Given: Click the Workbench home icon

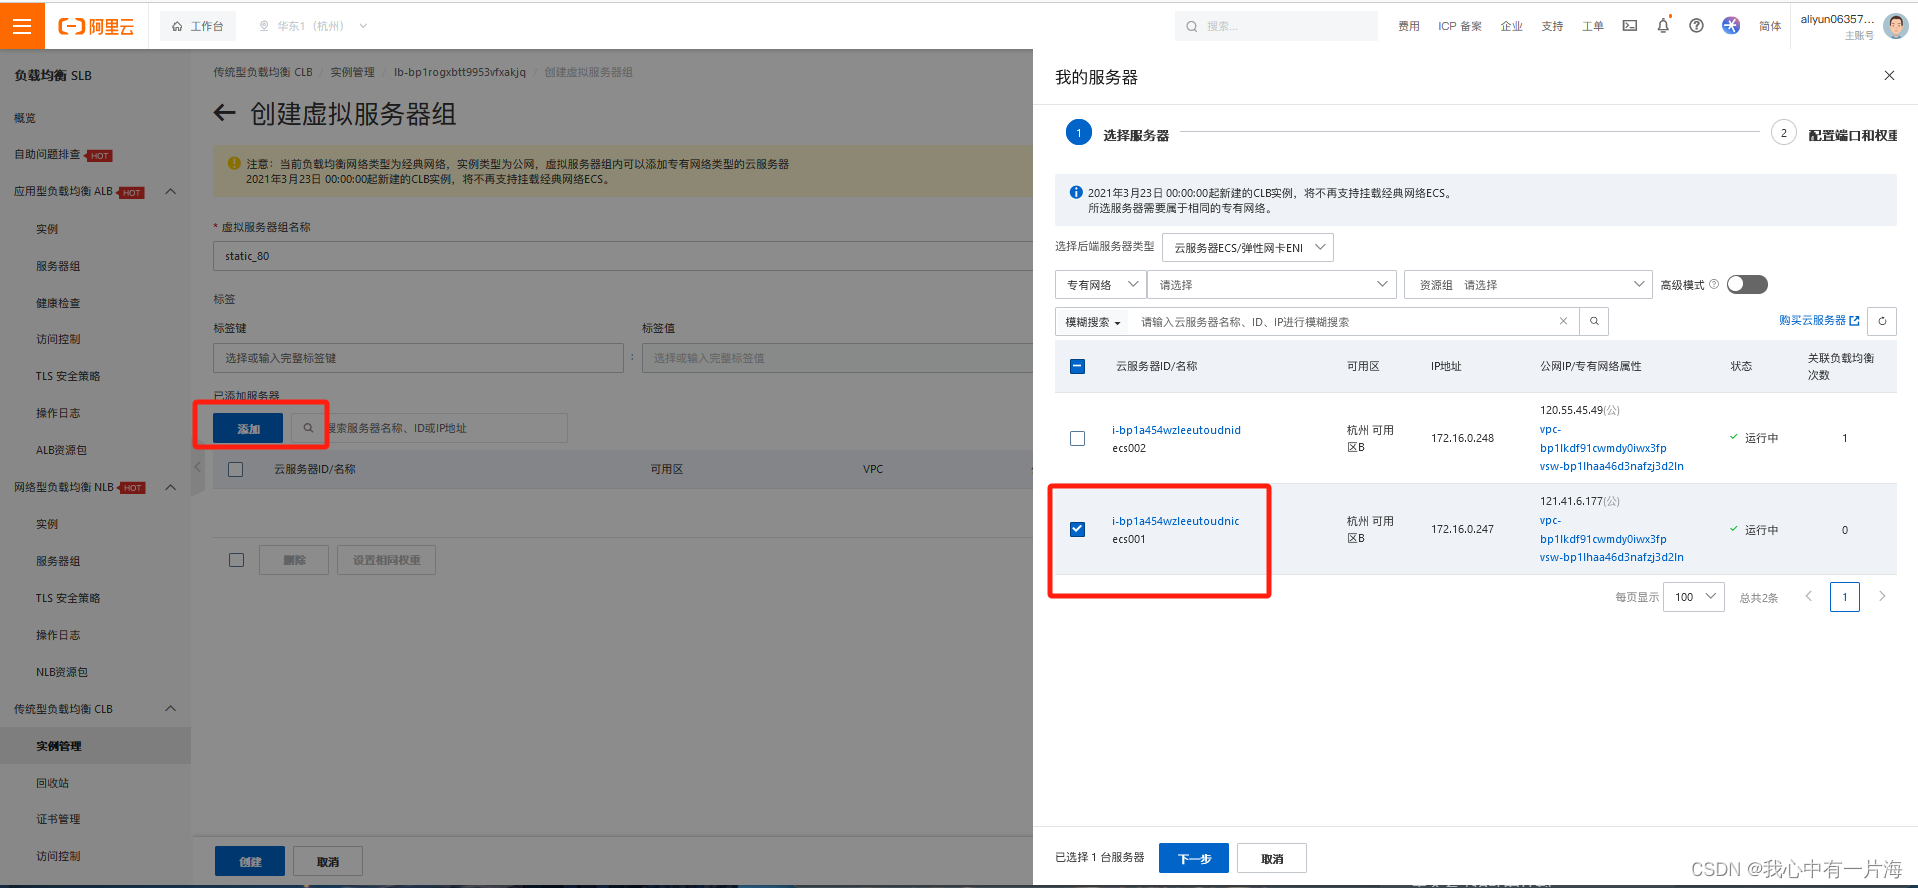Looking at the screenshot, I should tap(177, 27).
